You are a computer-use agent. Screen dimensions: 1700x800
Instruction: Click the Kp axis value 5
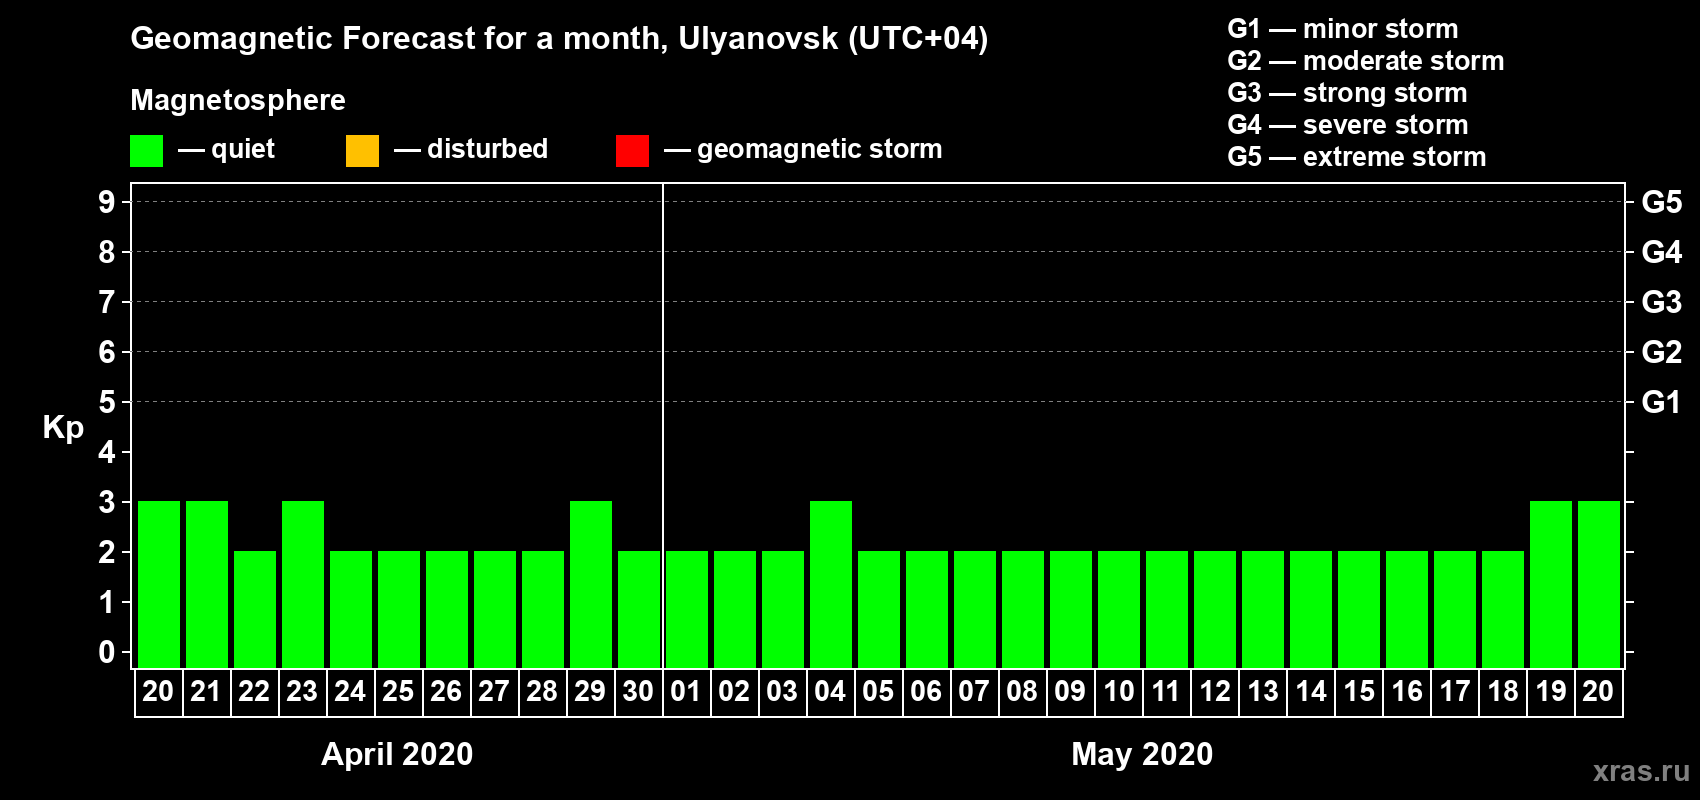(x=107, y=402)
